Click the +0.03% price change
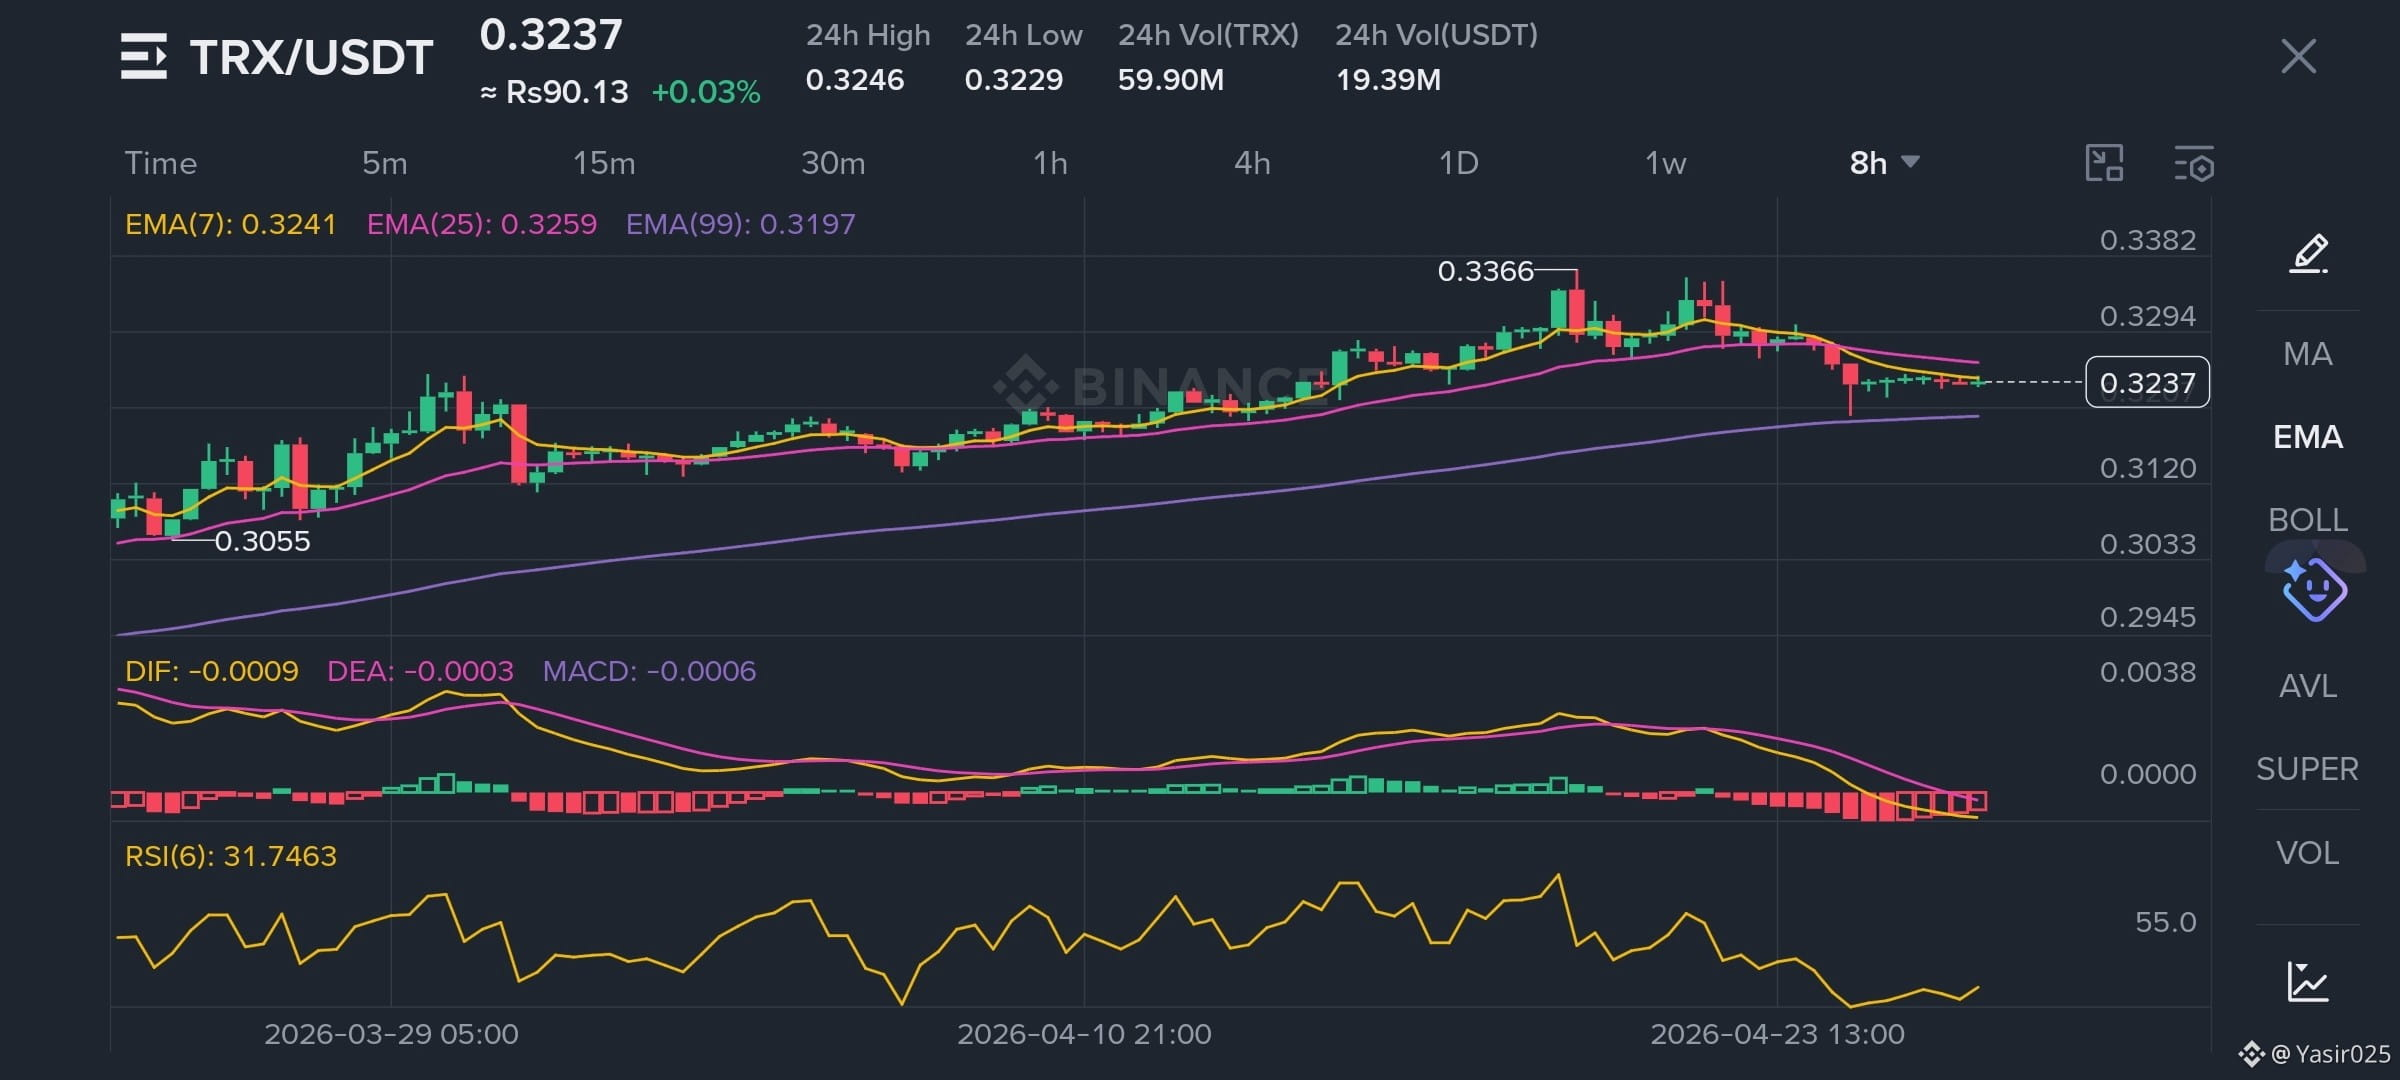This screenshot has height=1080, width=2400. point(706,92)
